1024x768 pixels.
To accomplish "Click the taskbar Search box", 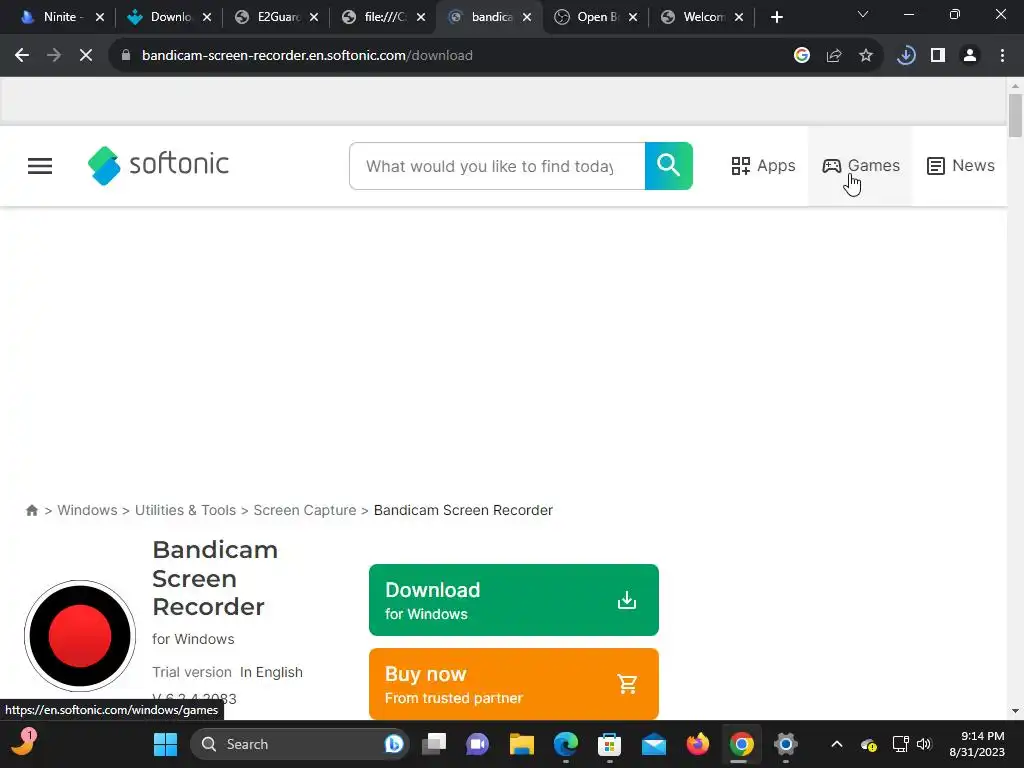I will (300, 744).
